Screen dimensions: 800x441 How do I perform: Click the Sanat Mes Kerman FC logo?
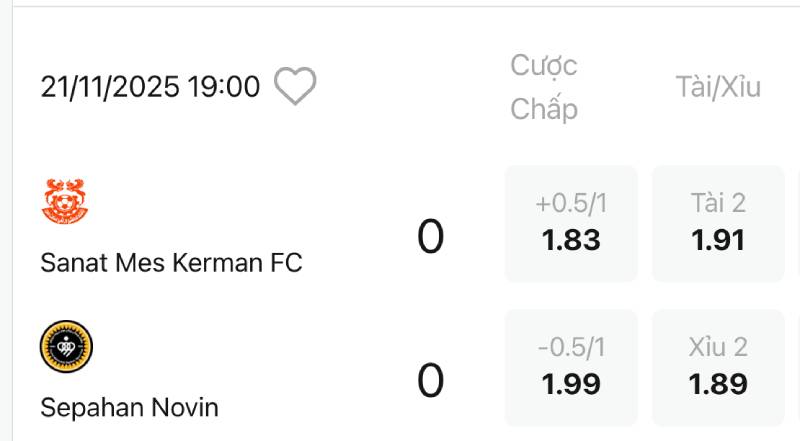click(x=66, y=202)
